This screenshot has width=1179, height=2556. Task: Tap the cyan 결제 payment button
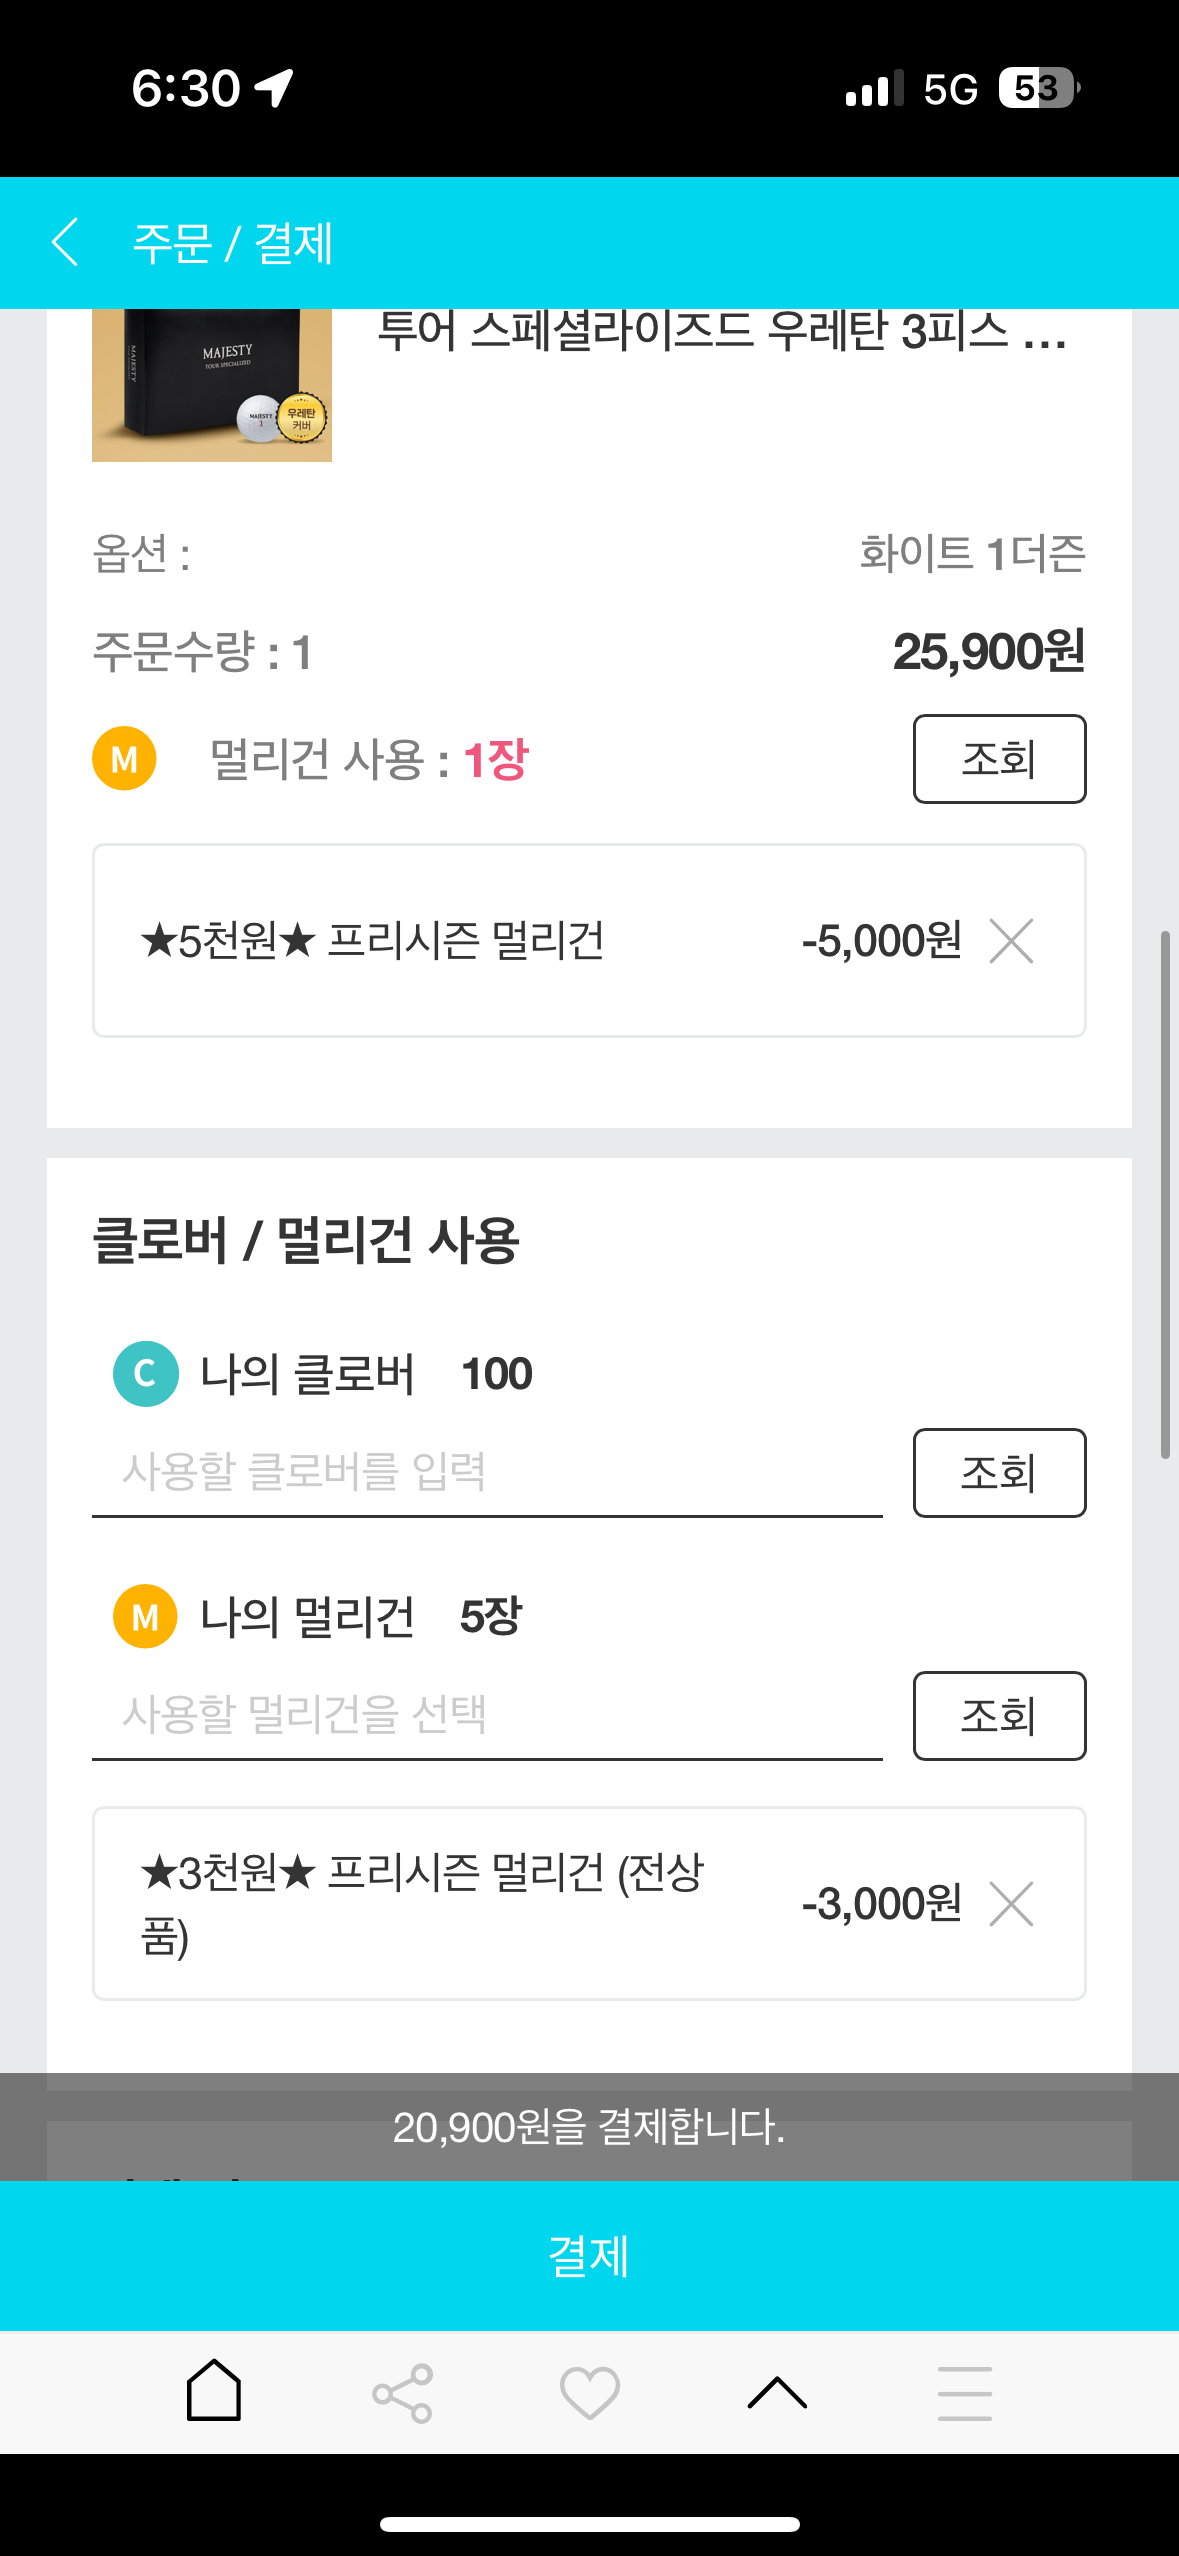[x=589, y=2256]
